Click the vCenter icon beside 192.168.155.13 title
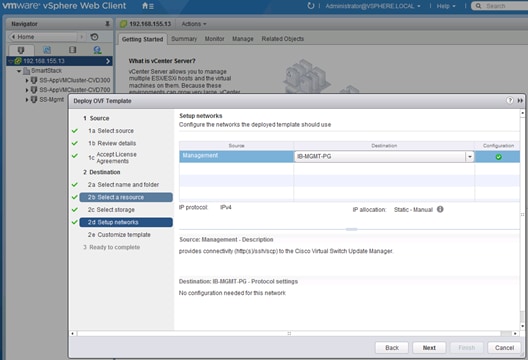This screenshot has height=360, width=528. 124,24
